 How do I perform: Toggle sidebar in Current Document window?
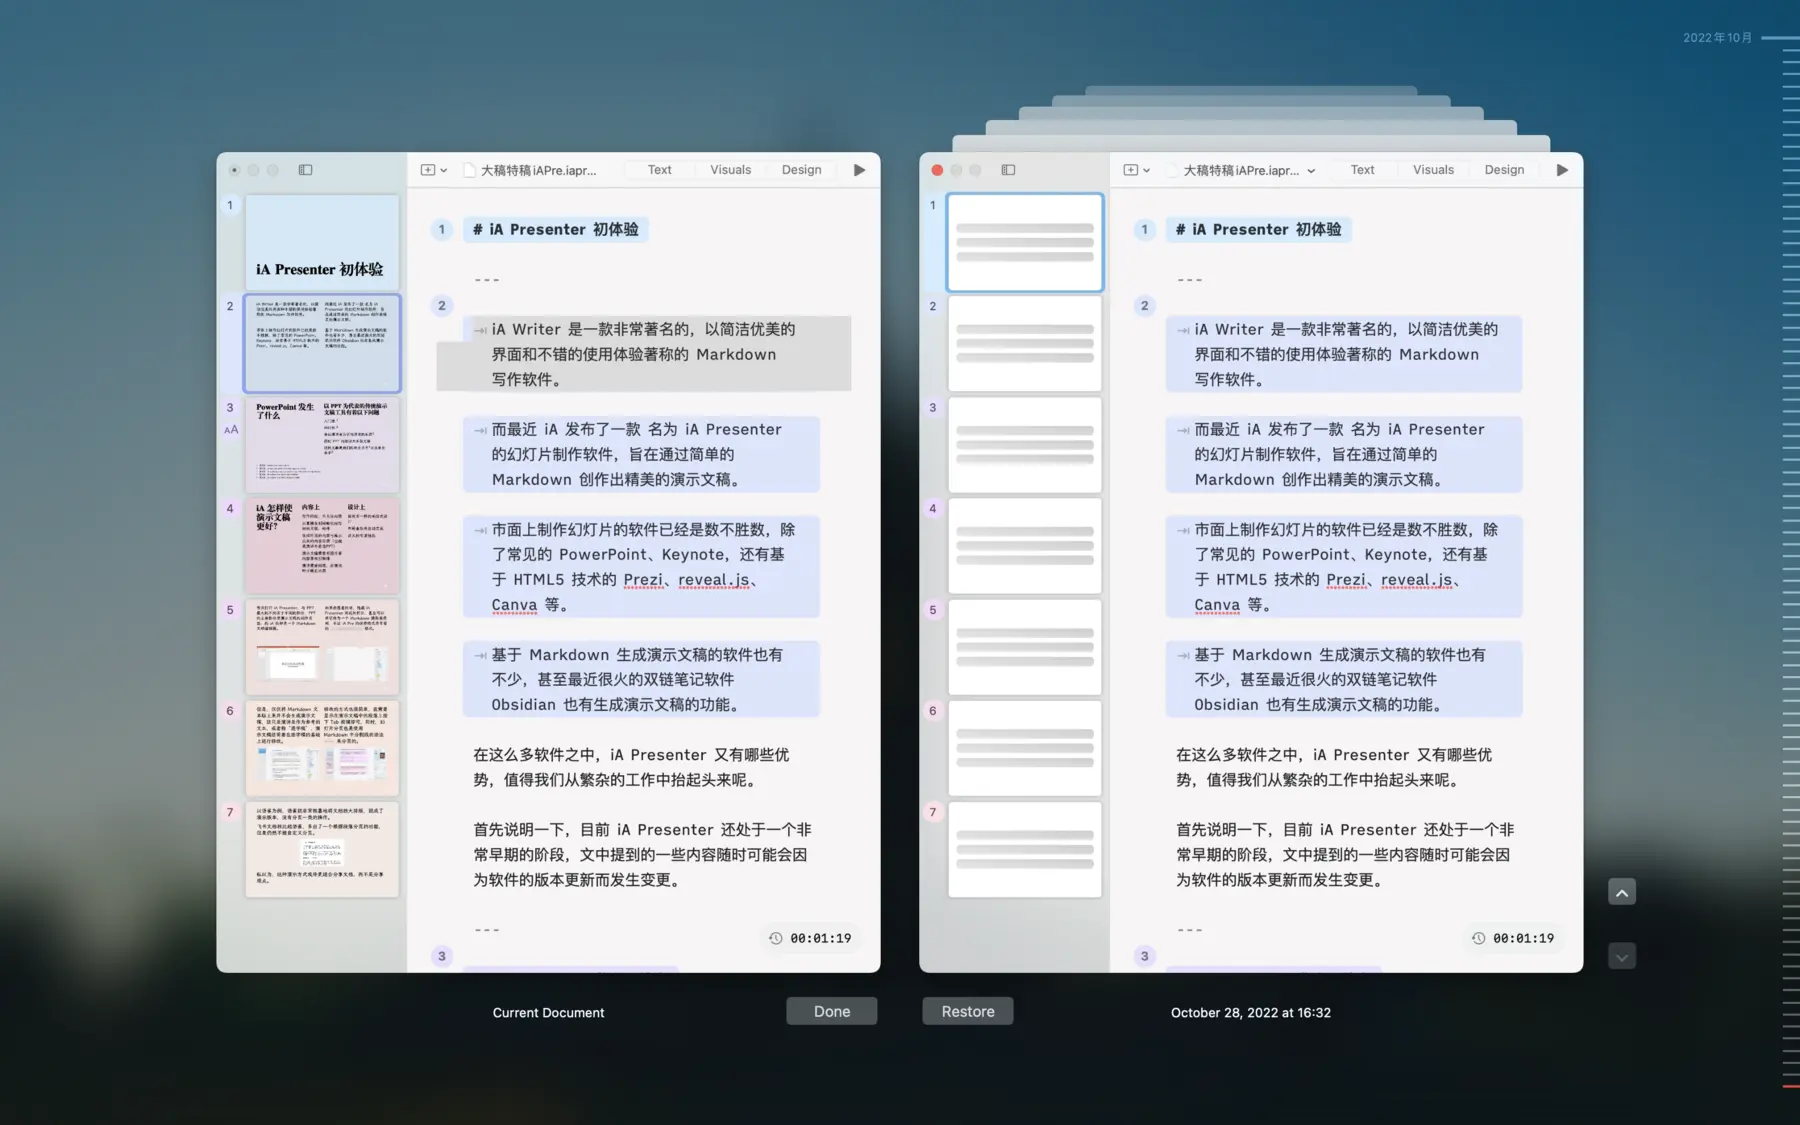pos(305,170)
